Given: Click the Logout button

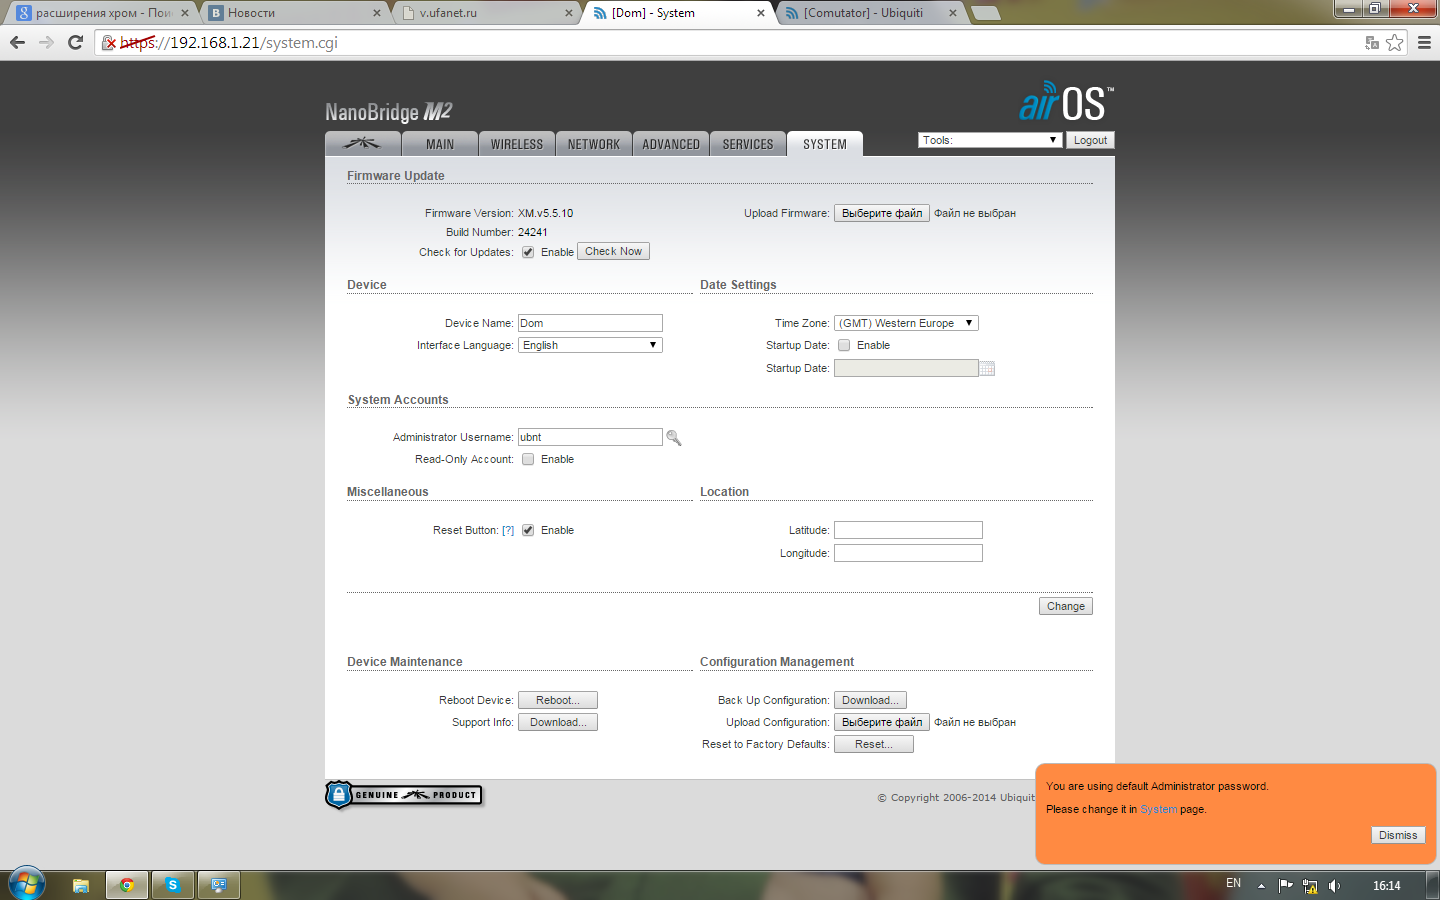Looking at the screenshot, I should (x=1090, y=140).
